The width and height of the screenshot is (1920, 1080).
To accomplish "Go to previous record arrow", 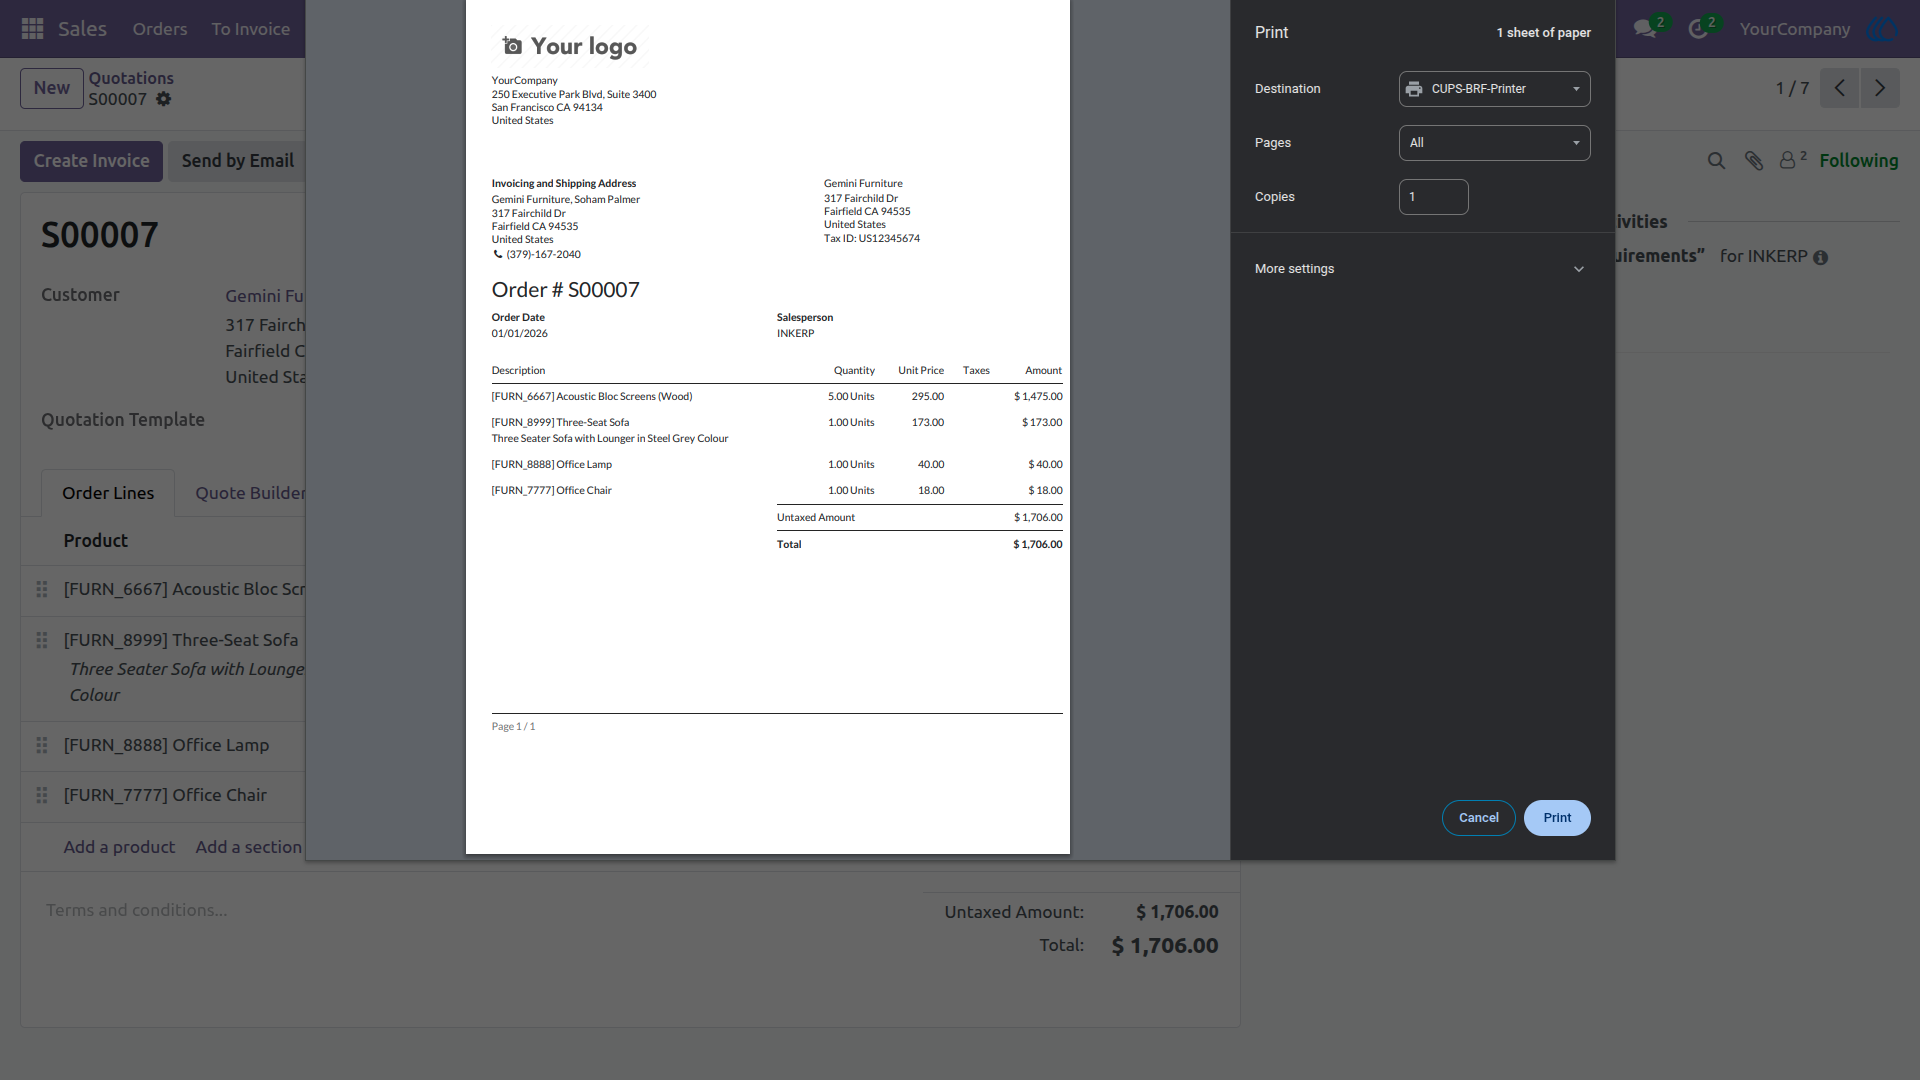I will point(1840,88).
